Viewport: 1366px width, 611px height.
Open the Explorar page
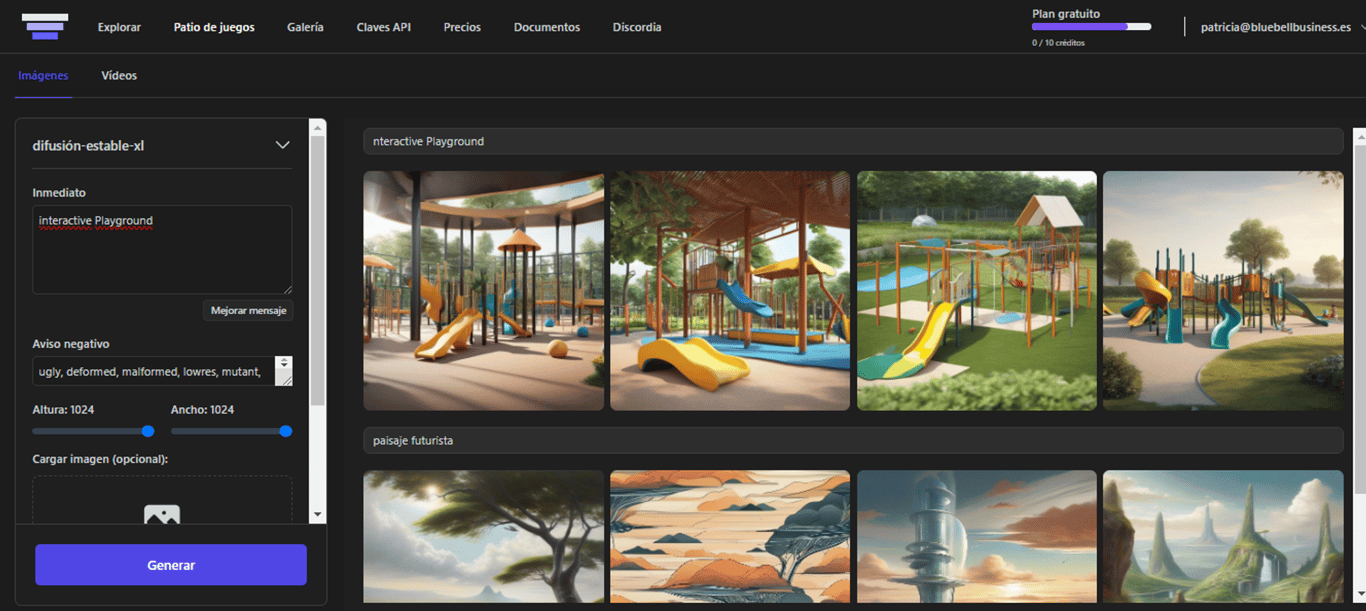click(x=119, y=27)
